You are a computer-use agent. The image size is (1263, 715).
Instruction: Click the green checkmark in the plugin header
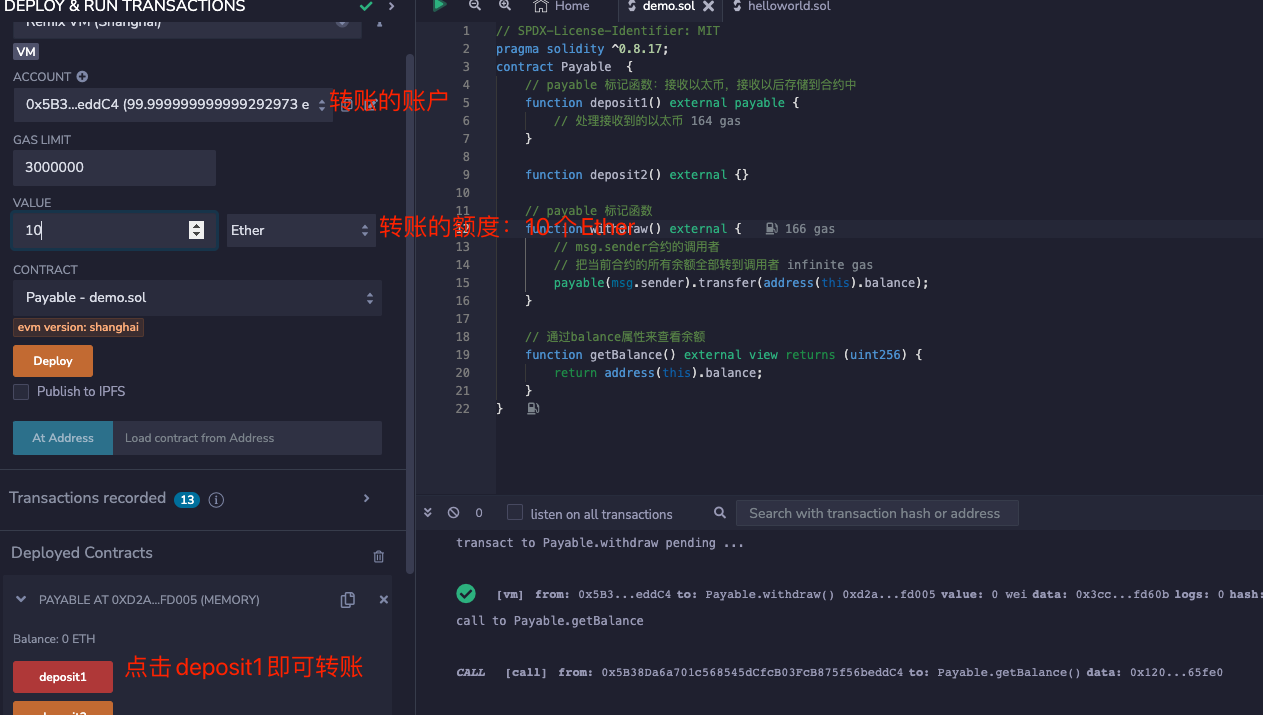coord(366,6)
